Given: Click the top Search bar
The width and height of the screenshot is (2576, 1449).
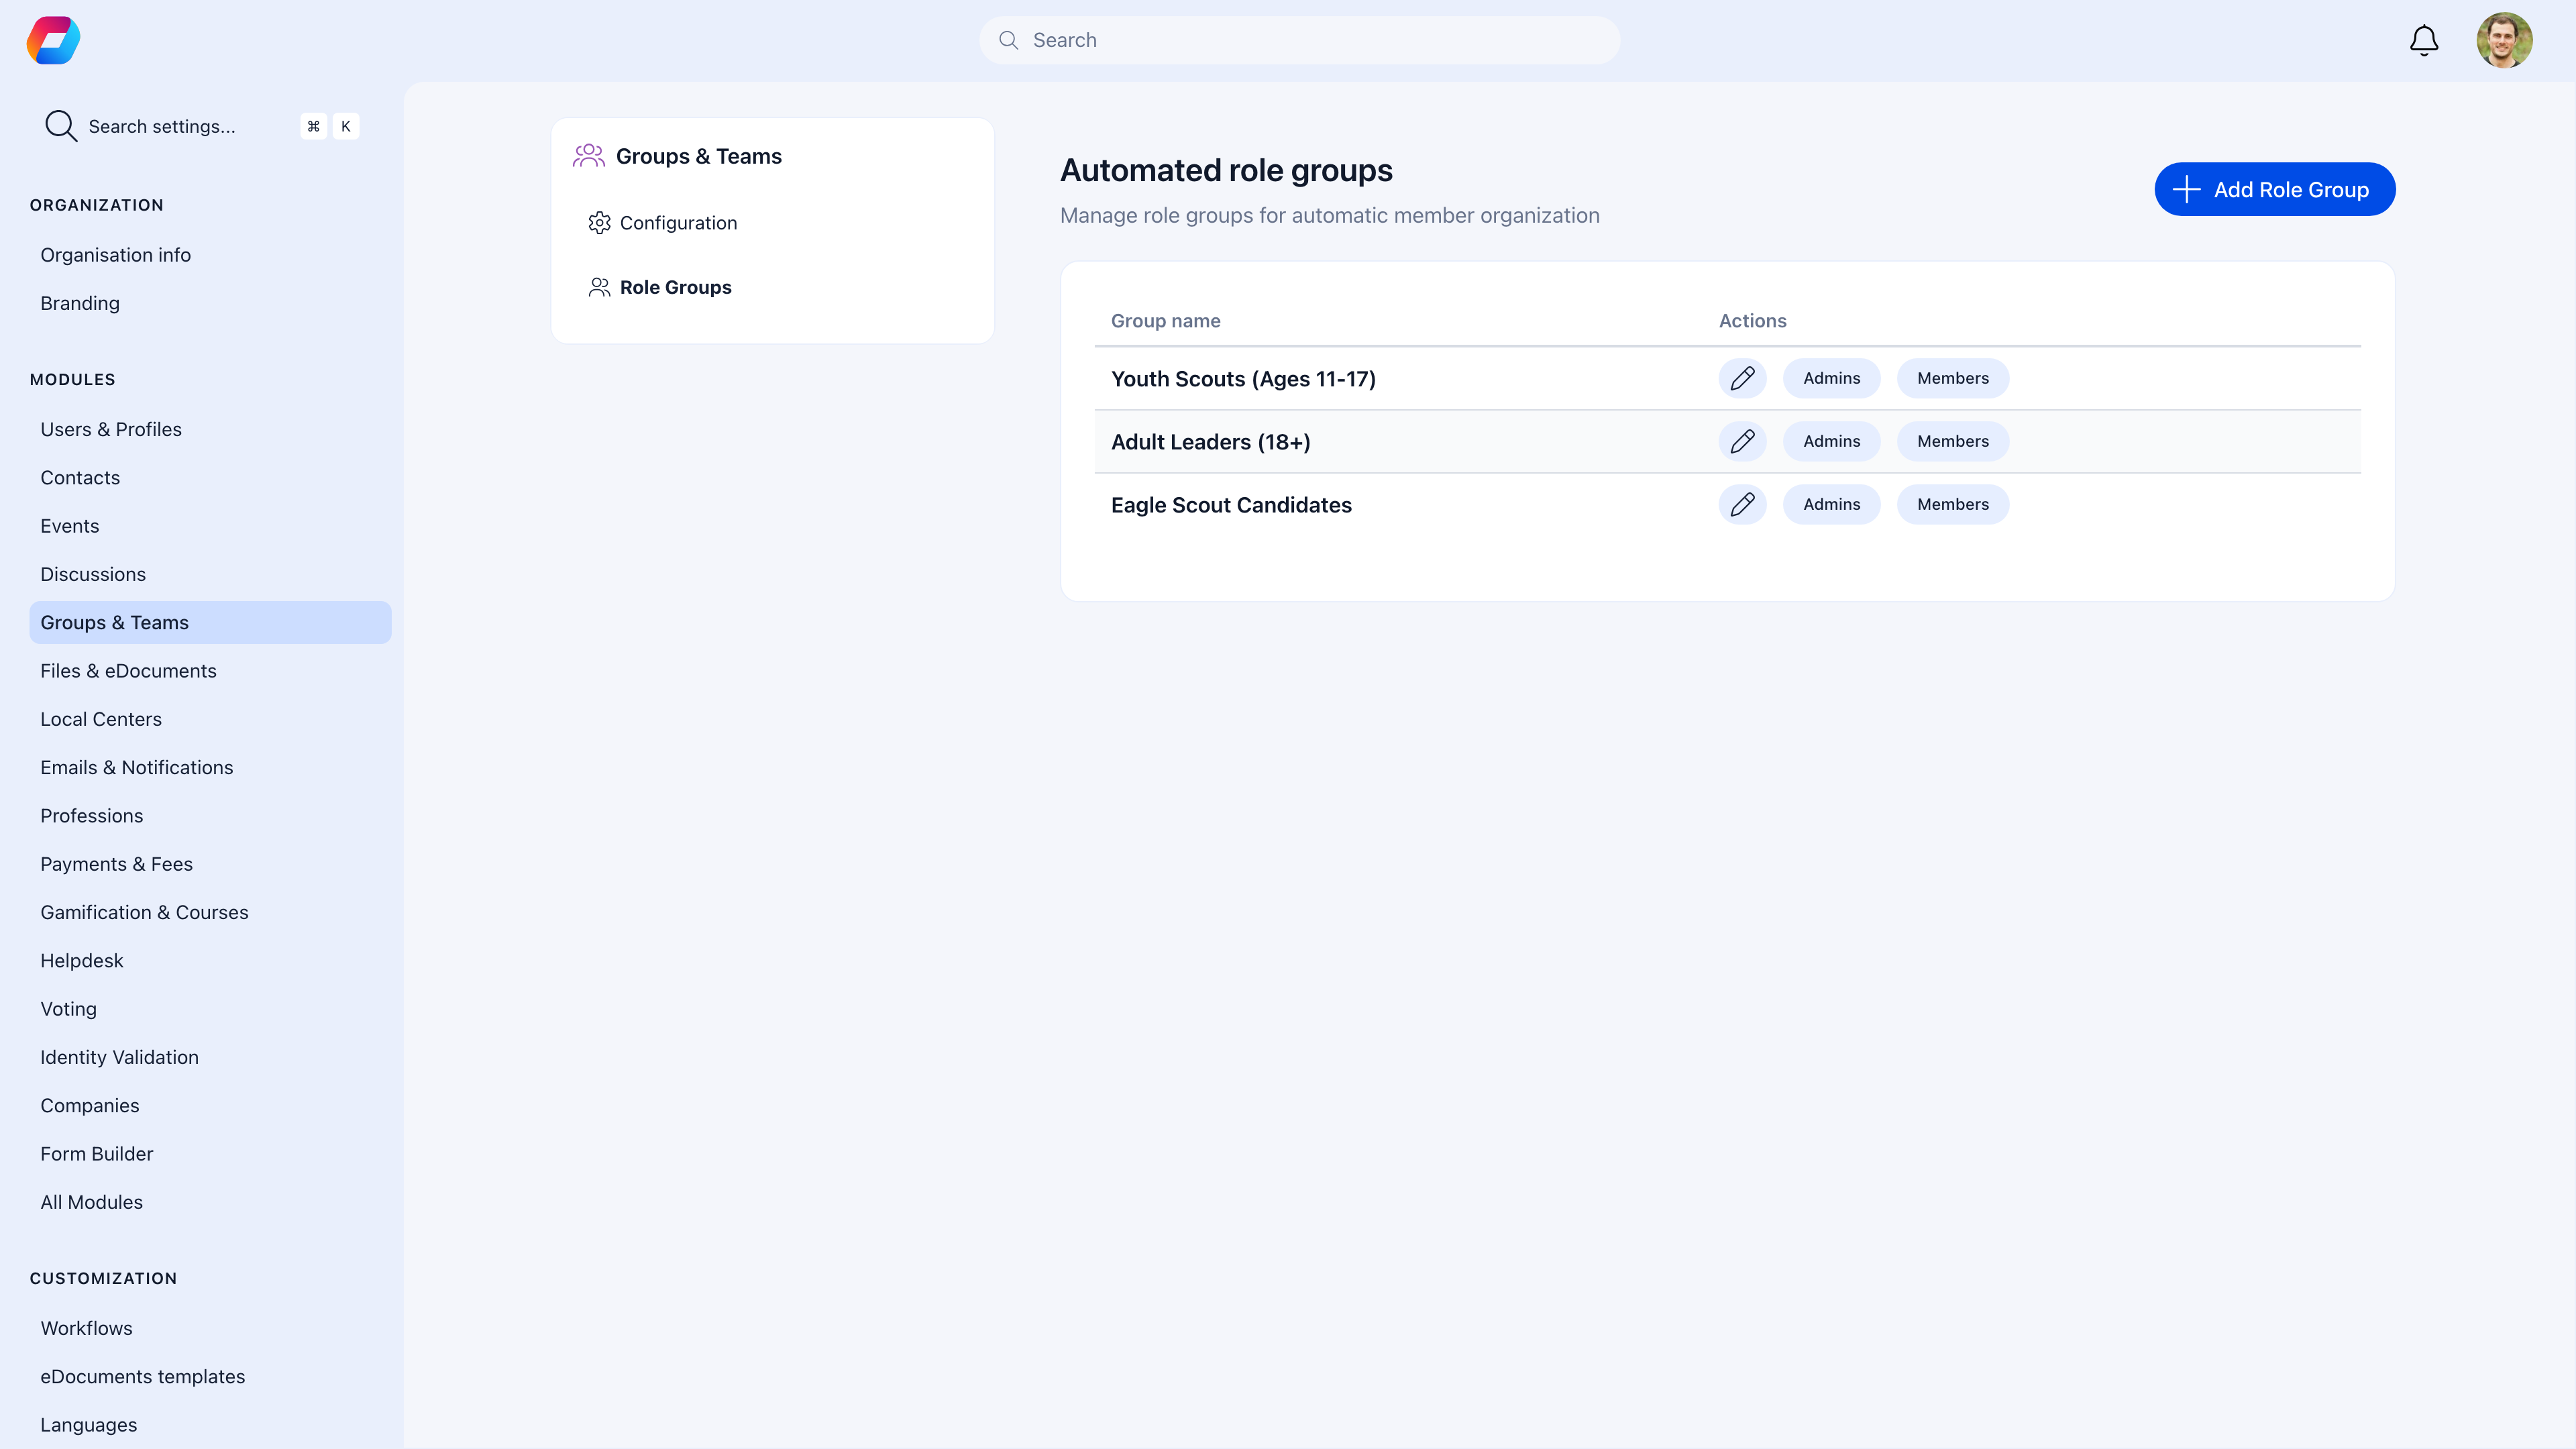Looking at the screenshot, I should coord(1298,40).
